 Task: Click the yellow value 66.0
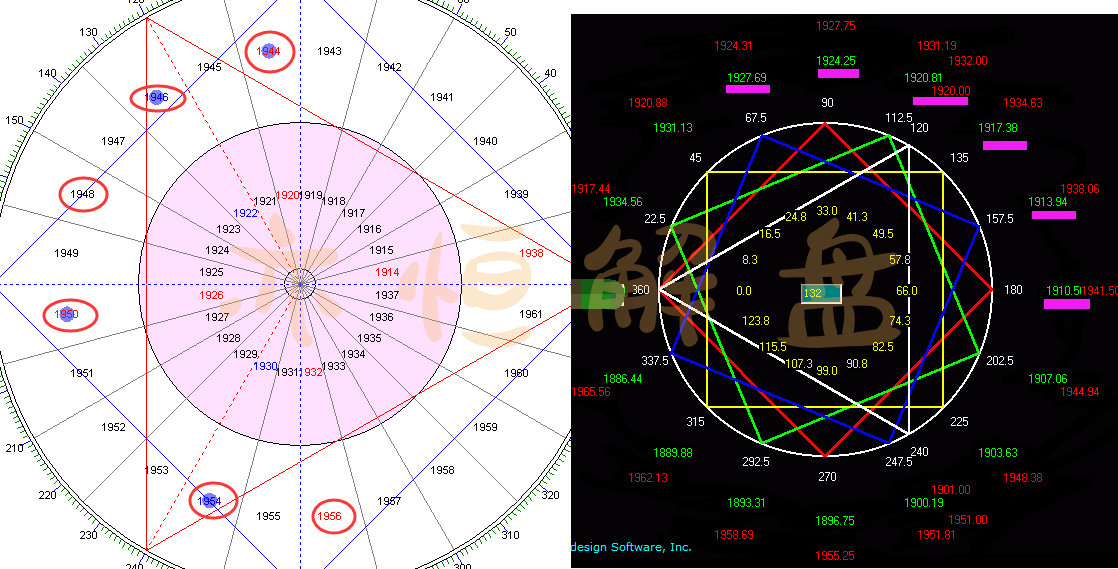click(x=907, y=291)
